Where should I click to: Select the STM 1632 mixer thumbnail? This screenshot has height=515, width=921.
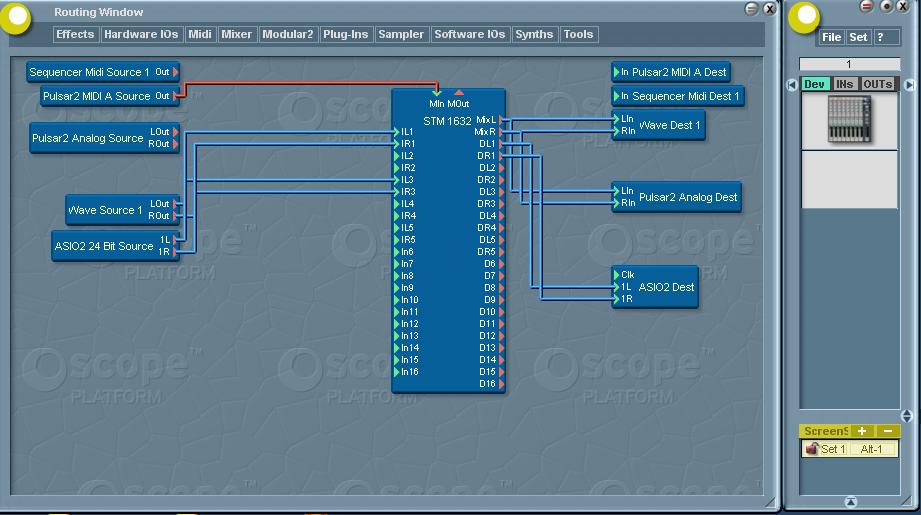click(849, 120)
